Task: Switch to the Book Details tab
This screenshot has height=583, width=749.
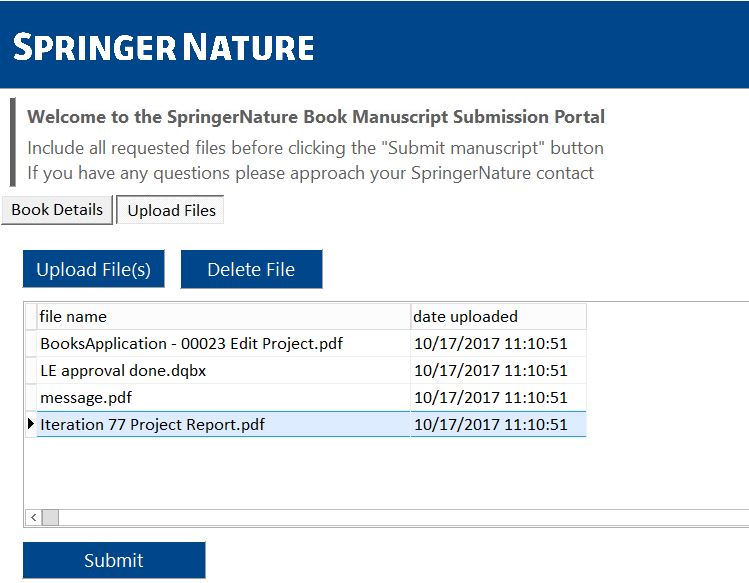Action: pyautogui.click(x=57, y=210)
